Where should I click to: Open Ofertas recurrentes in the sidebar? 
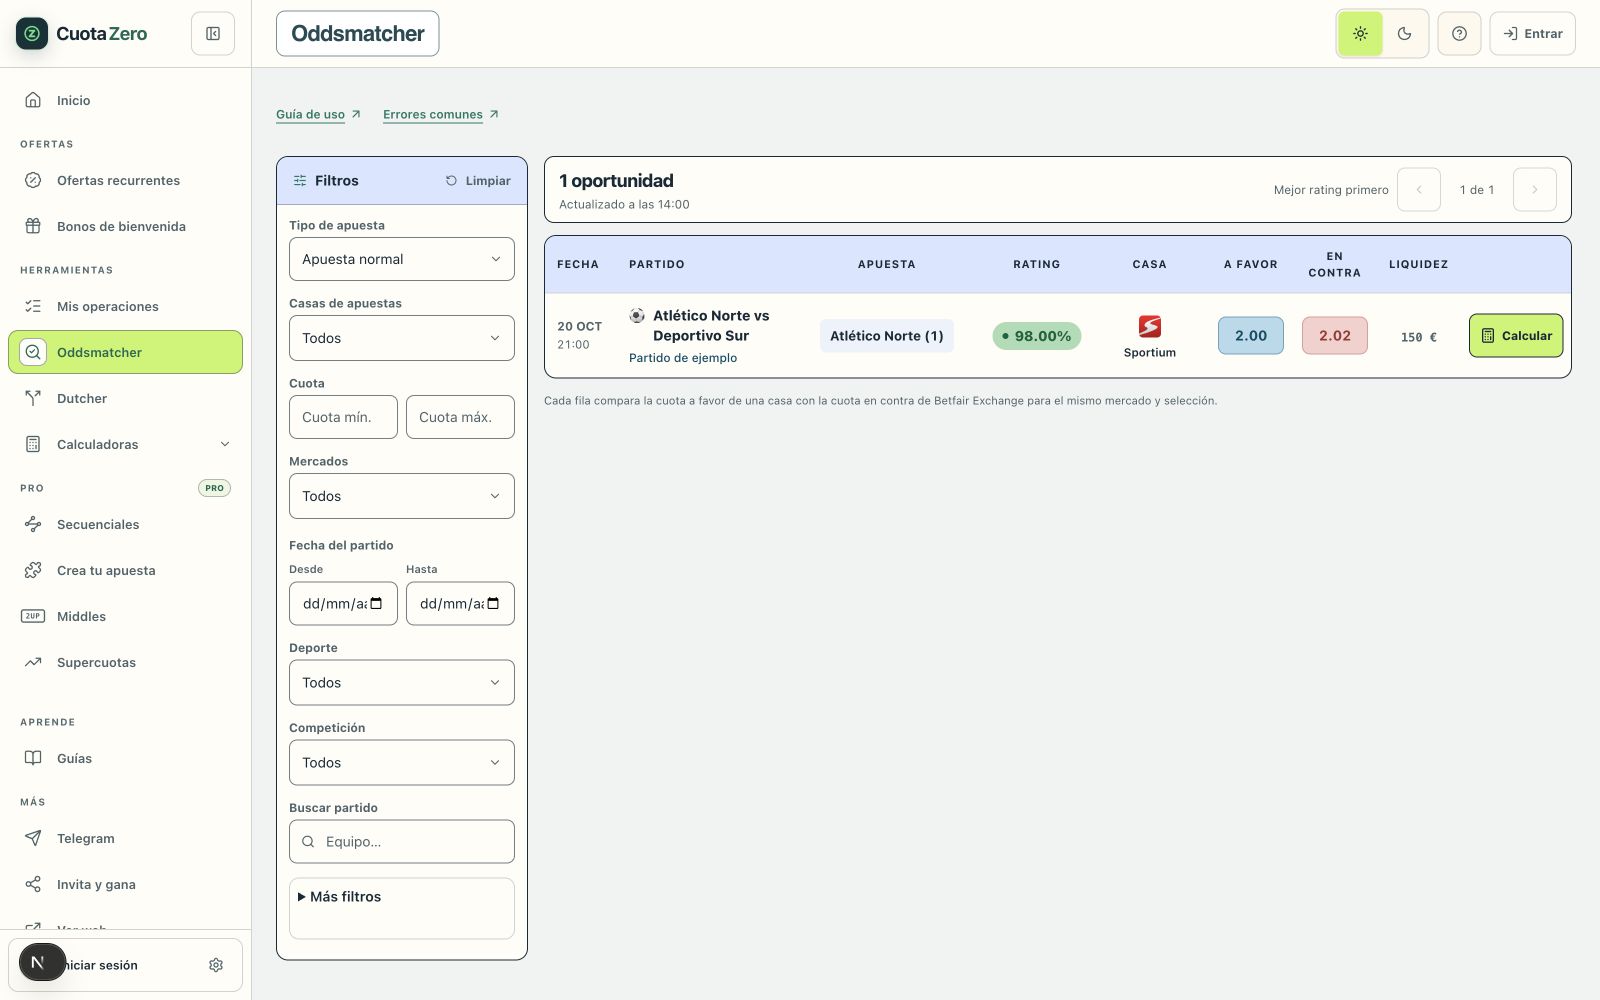(x=125, y=180)
